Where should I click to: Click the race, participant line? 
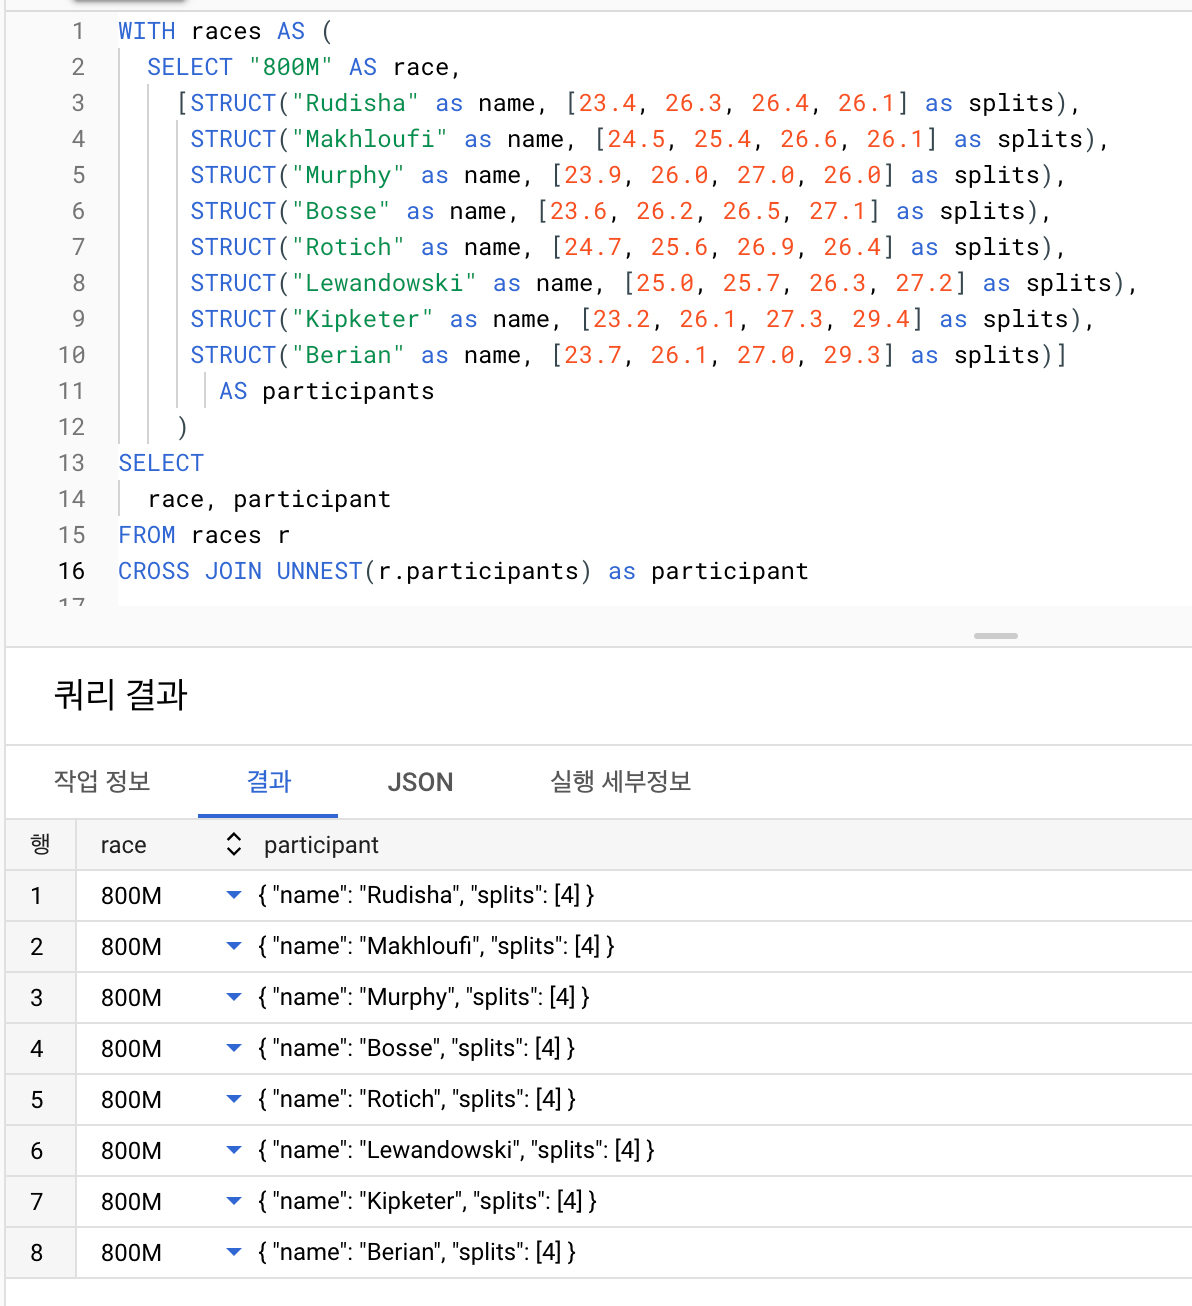pyautogui.click(x=269, y=500)
